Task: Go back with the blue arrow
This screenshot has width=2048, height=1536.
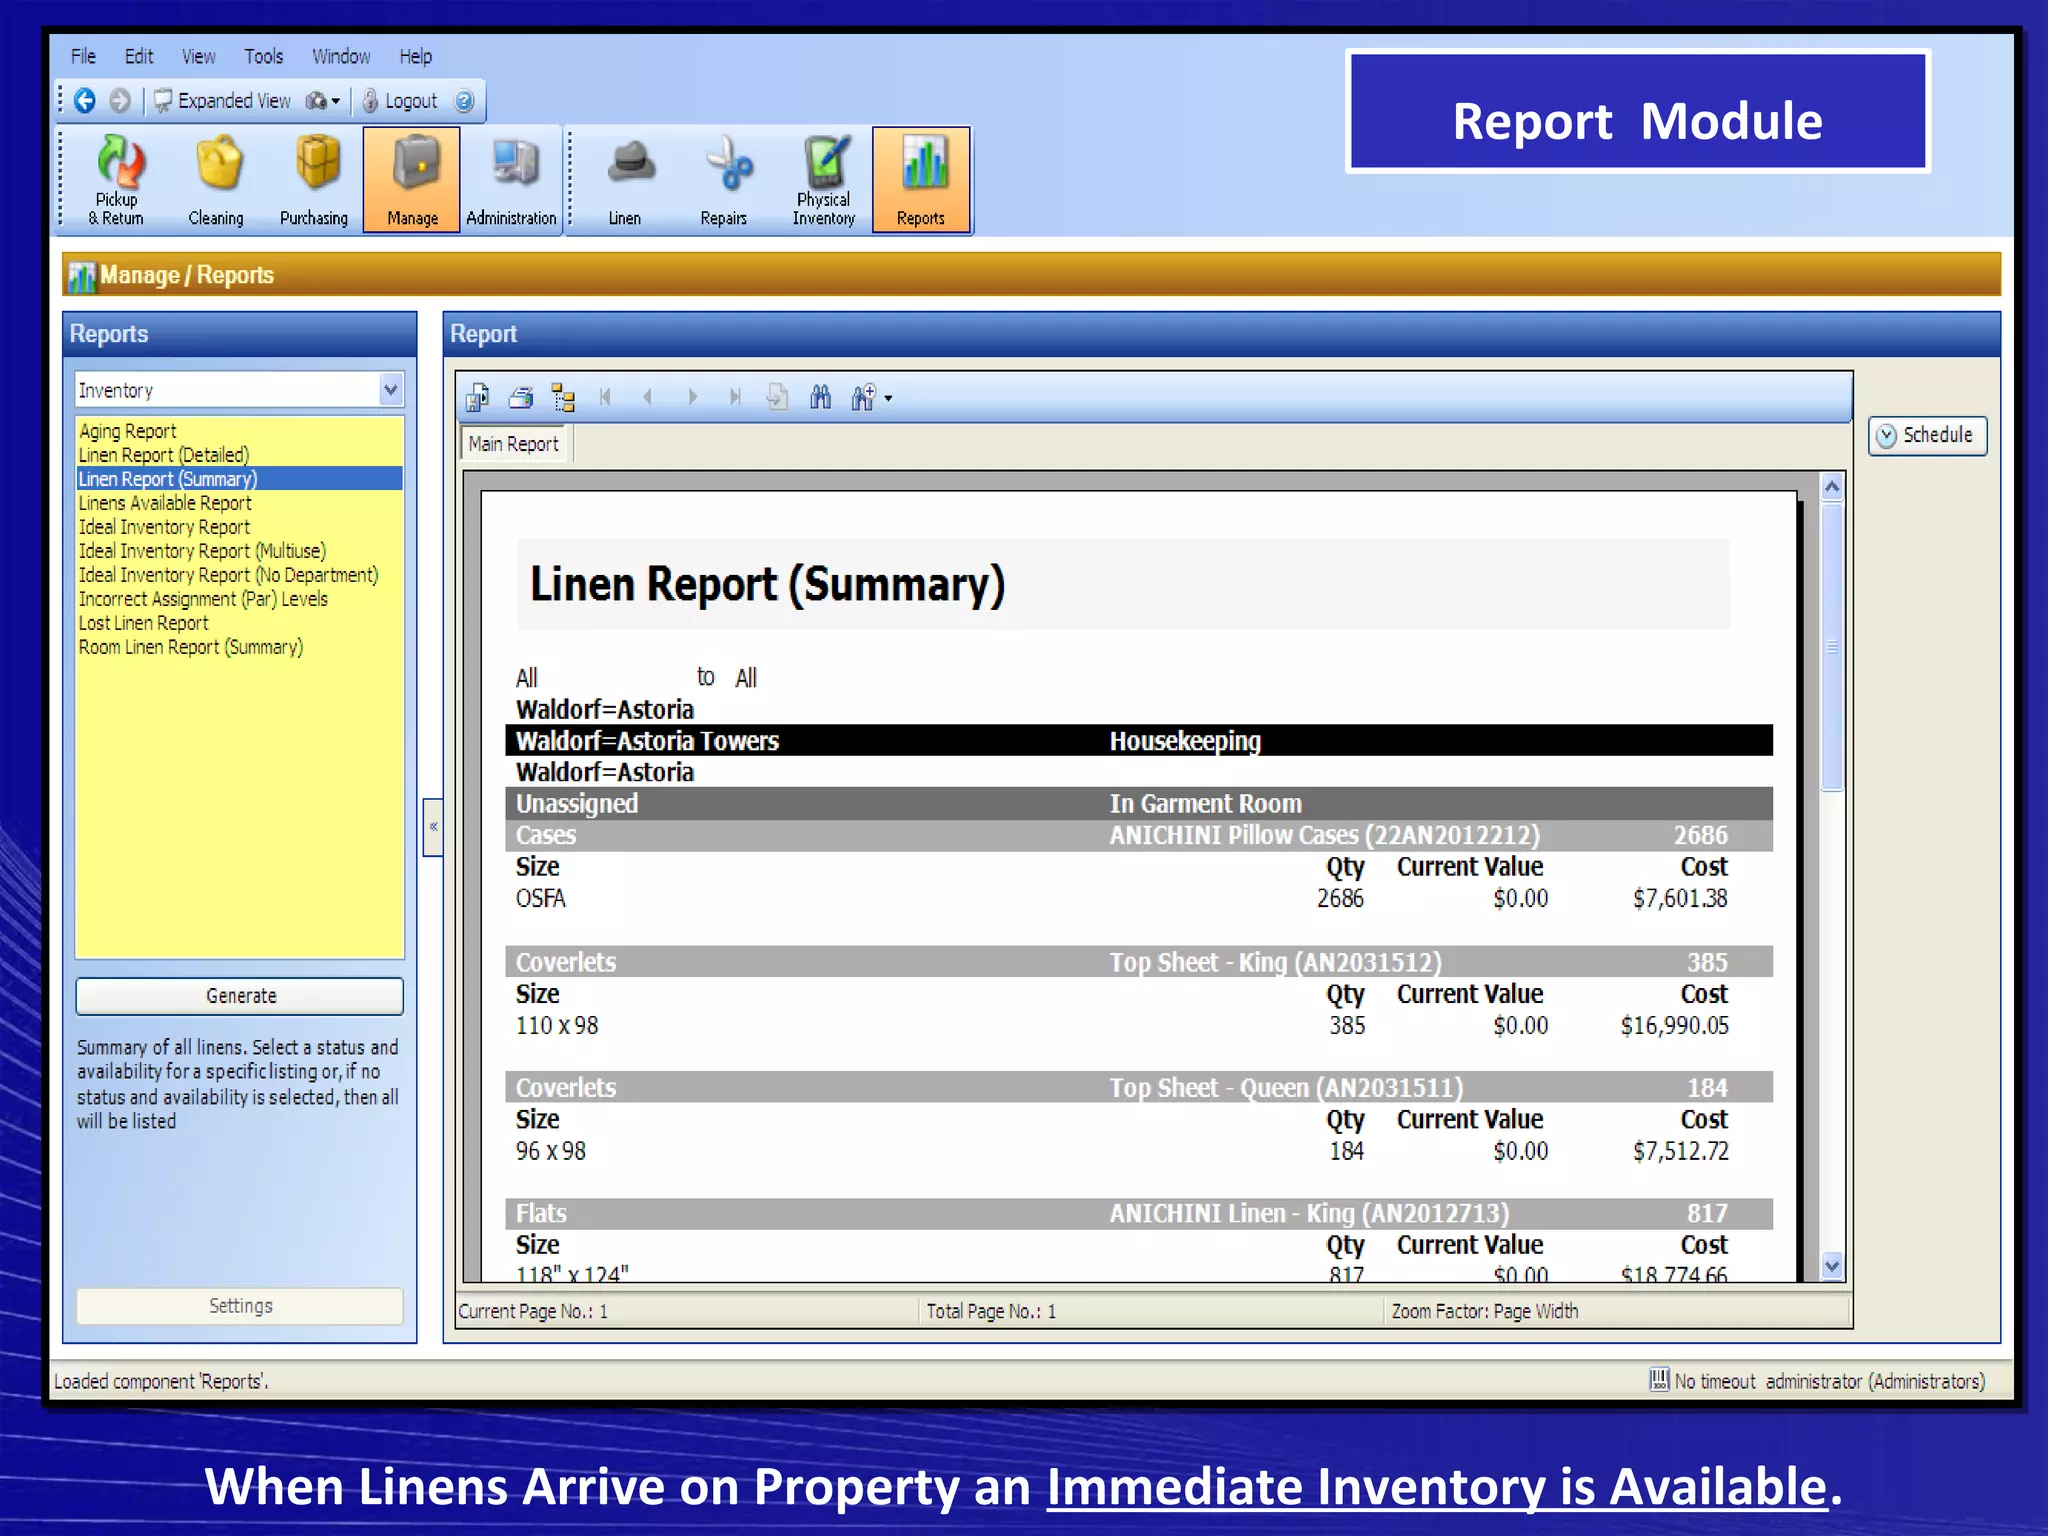Action: coord(85,101)
